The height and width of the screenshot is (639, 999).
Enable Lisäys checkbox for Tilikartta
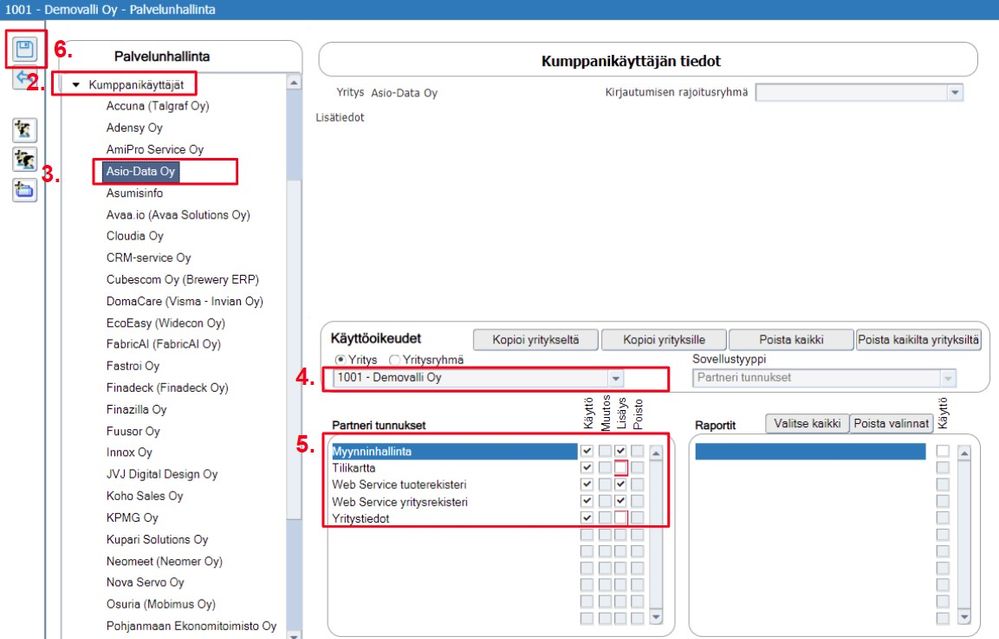coord(621,468)
